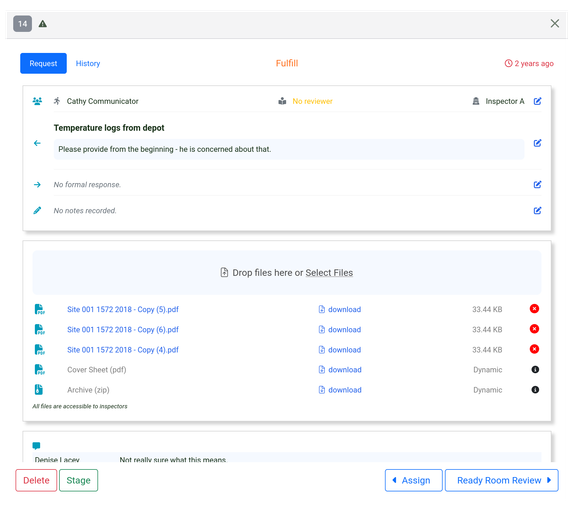Download the Copy (4).pdf file

click(340, 350)
